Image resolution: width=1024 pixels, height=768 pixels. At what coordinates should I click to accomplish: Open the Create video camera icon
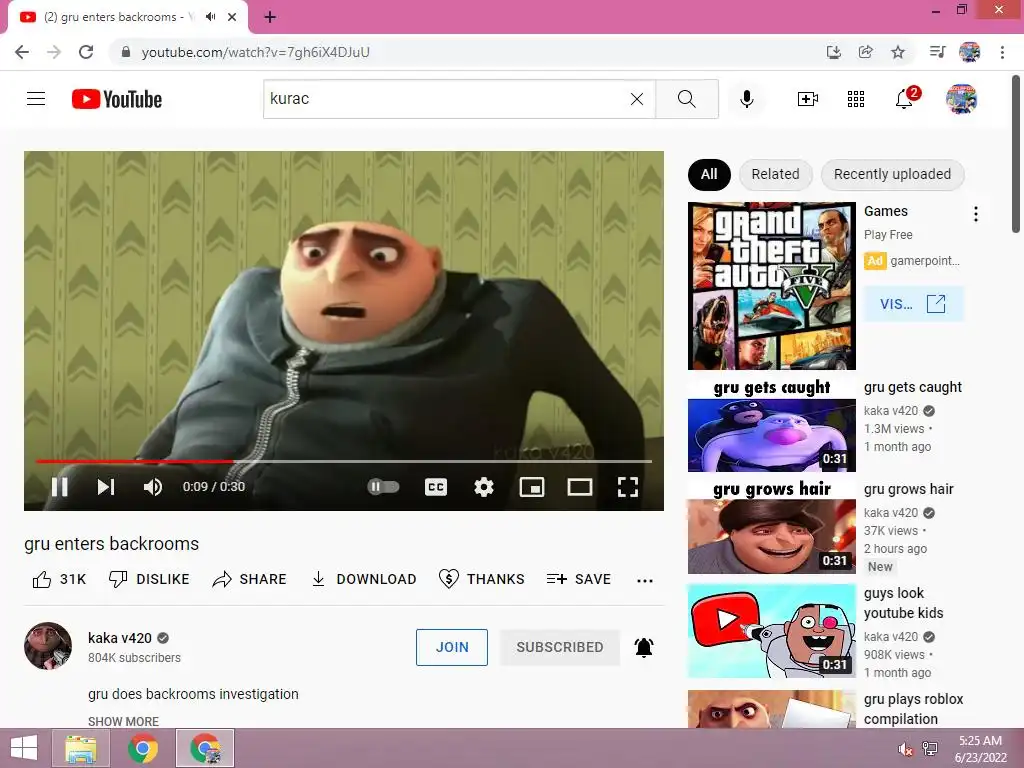tap(808, 99)
